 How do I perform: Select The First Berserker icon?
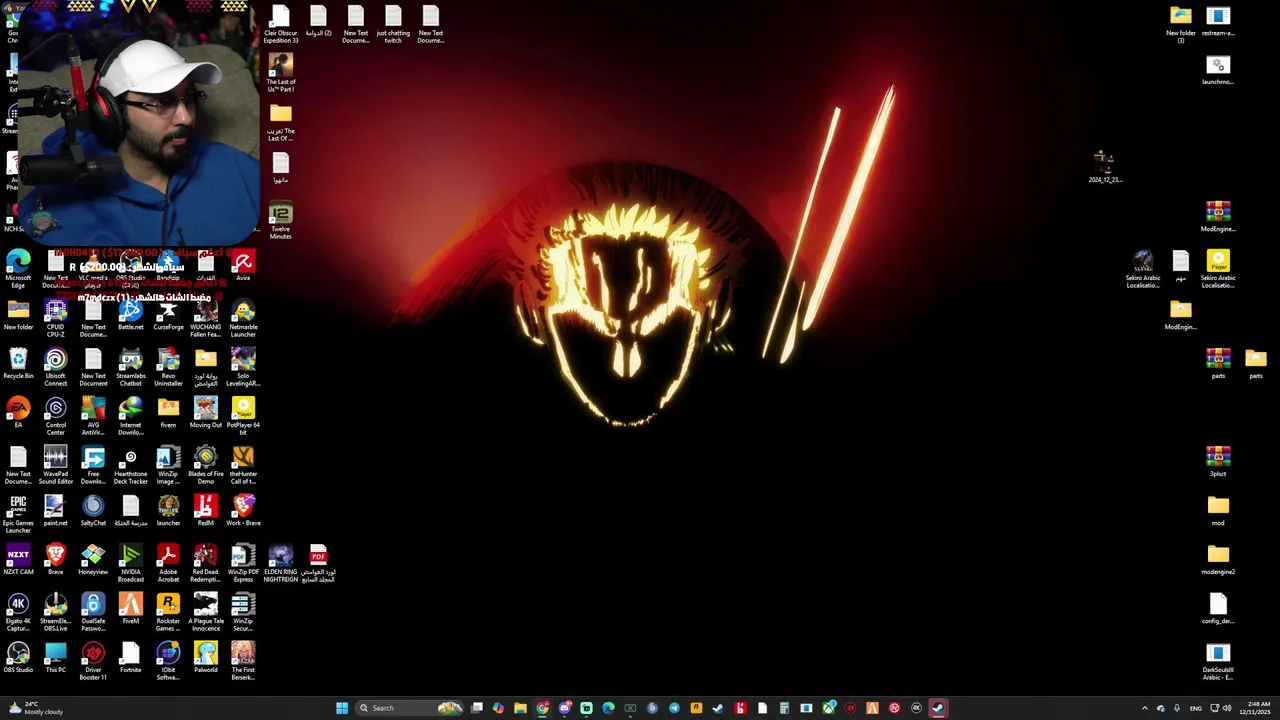(243, 662)
